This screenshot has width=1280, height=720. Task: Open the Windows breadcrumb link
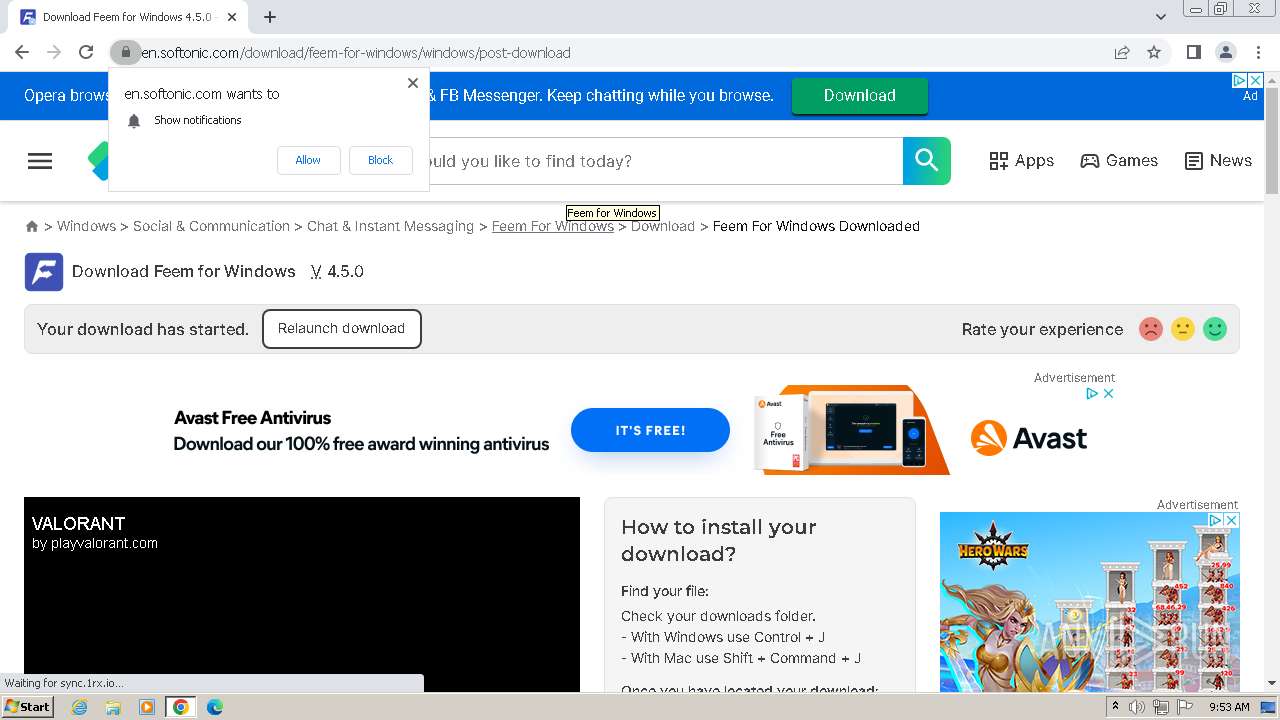(x=86, y=226)
